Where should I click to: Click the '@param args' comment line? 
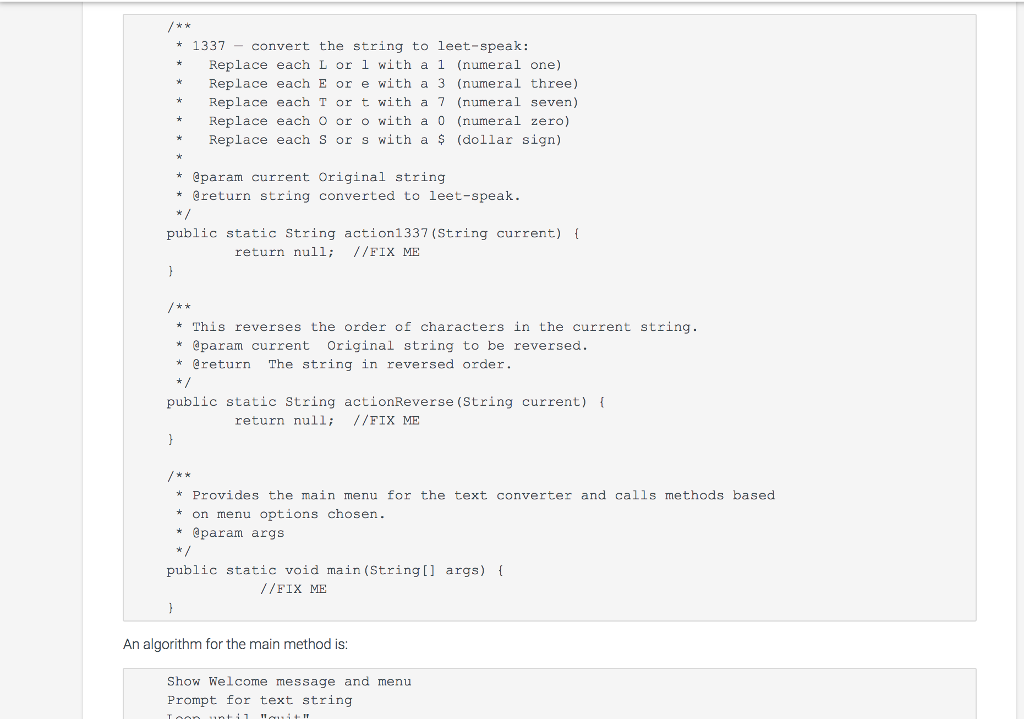coord(238,533)
